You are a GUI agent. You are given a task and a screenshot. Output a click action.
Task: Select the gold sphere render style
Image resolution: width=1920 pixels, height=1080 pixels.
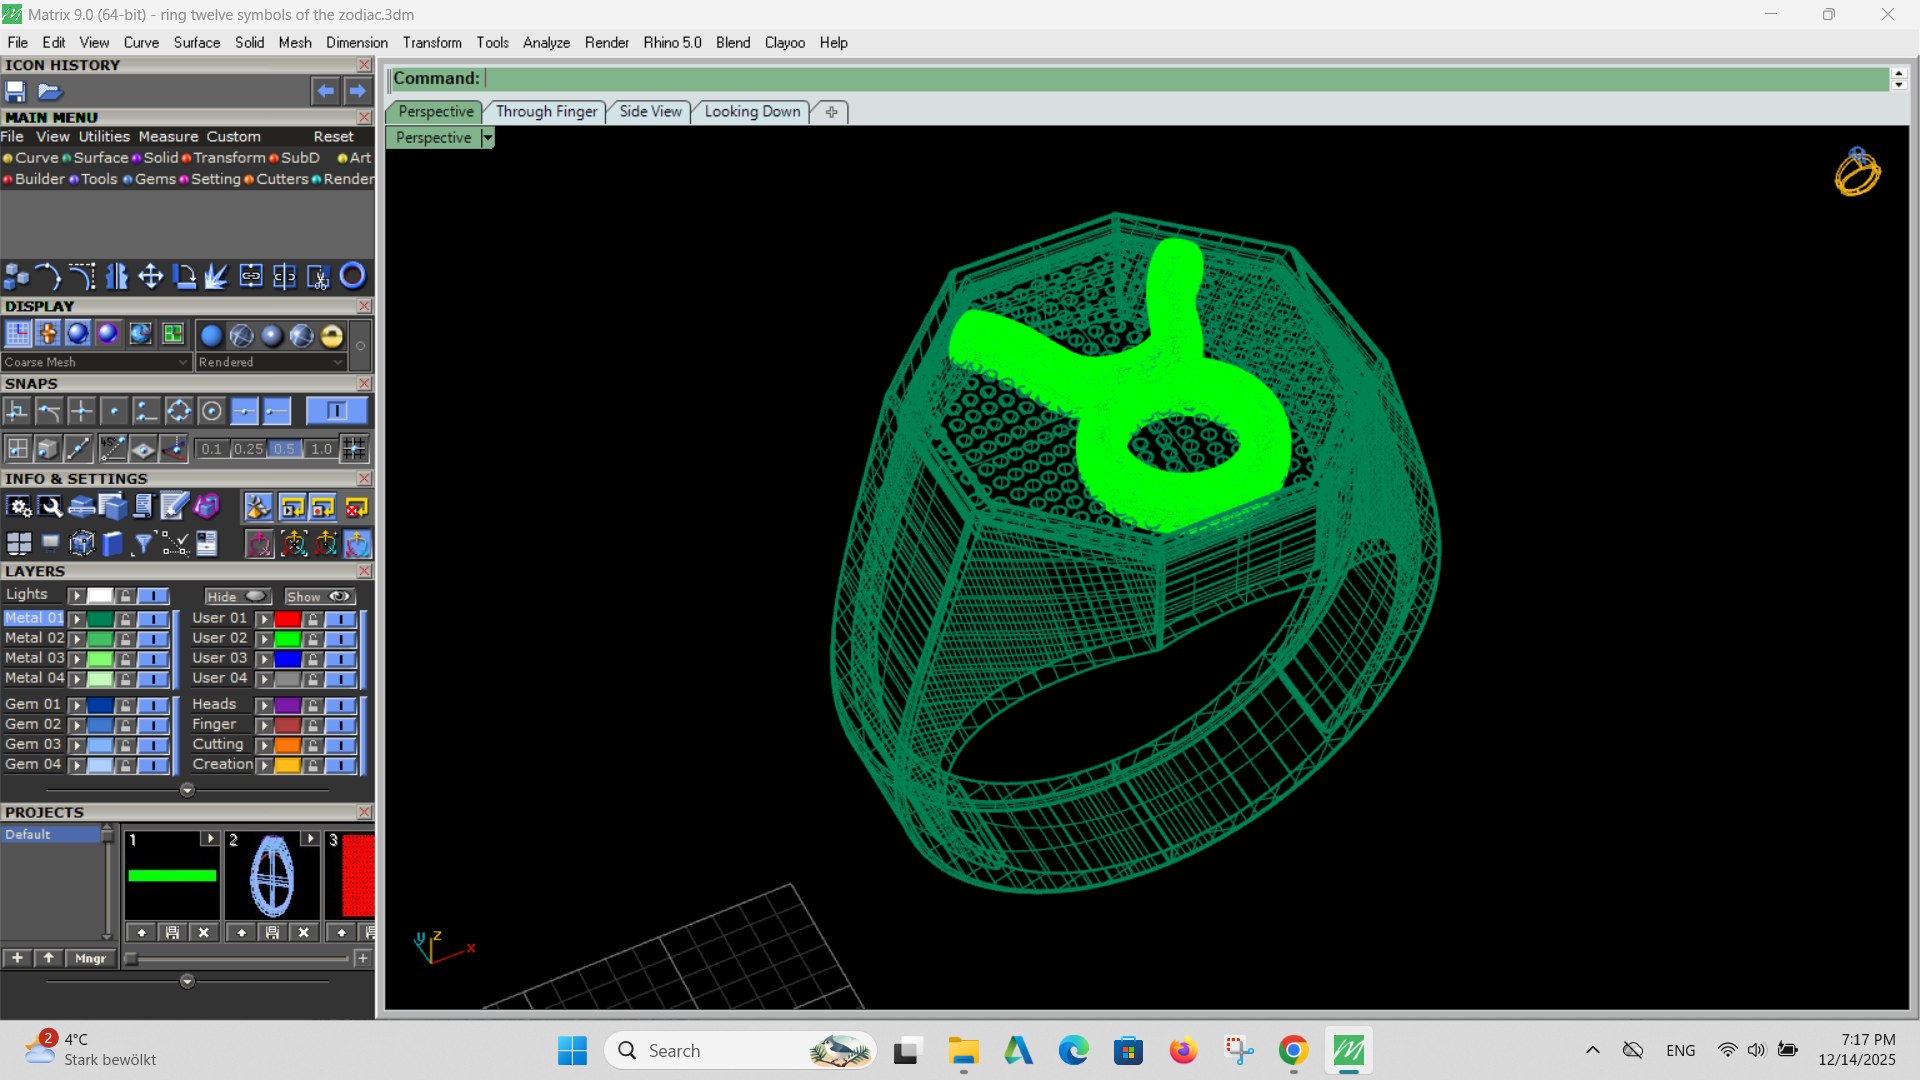coord(332,336)
